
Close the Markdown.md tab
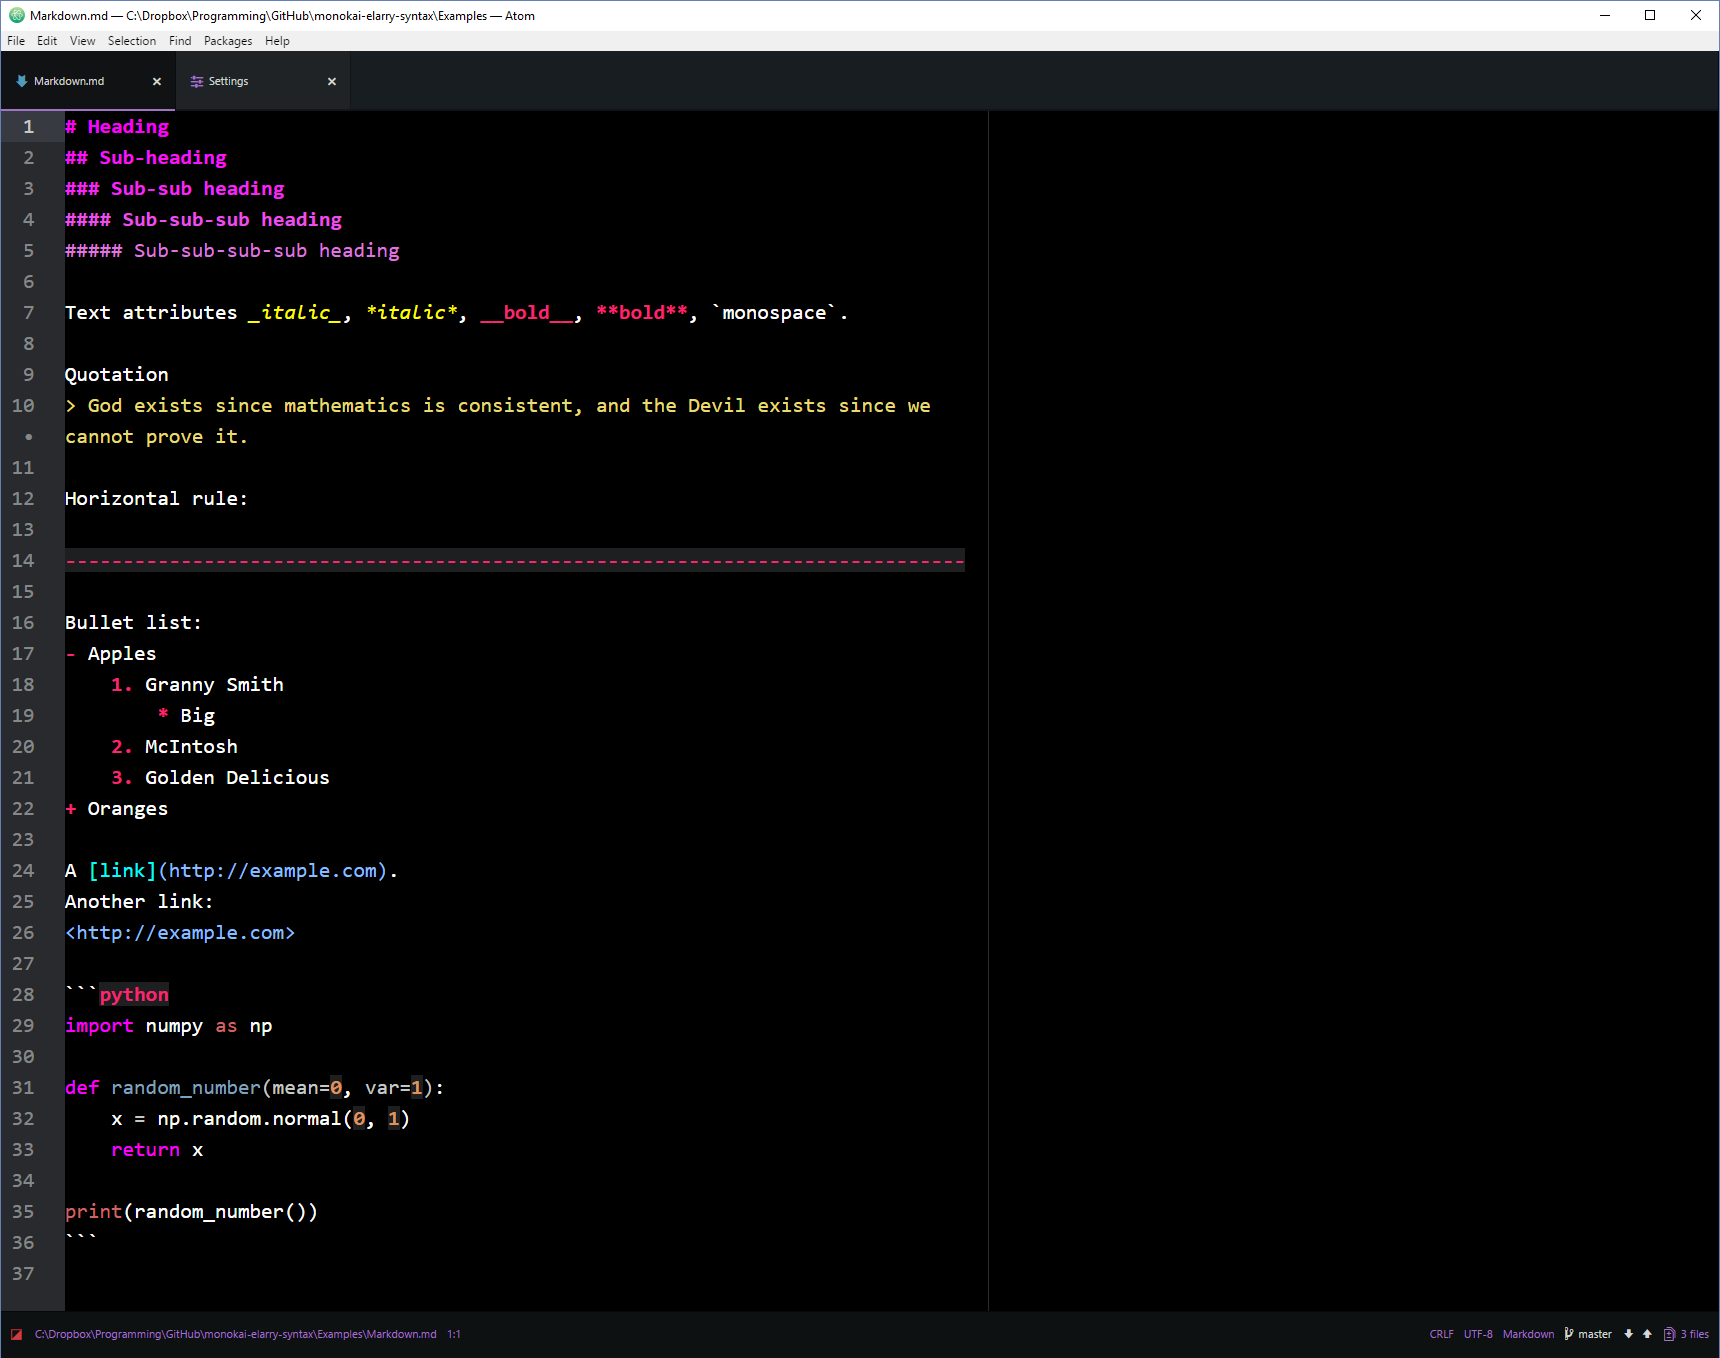pyautogui.click(x=157, y=82)
